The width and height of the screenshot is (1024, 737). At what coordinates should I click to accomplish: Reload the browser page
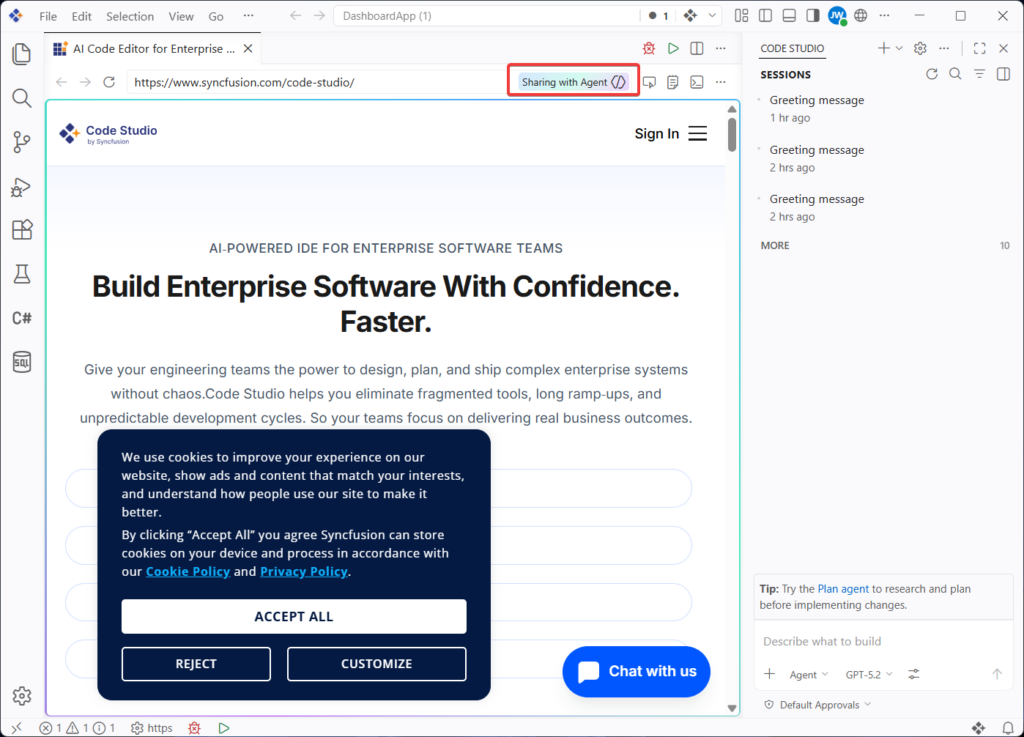pyautogui.click(x=109, y=82)
